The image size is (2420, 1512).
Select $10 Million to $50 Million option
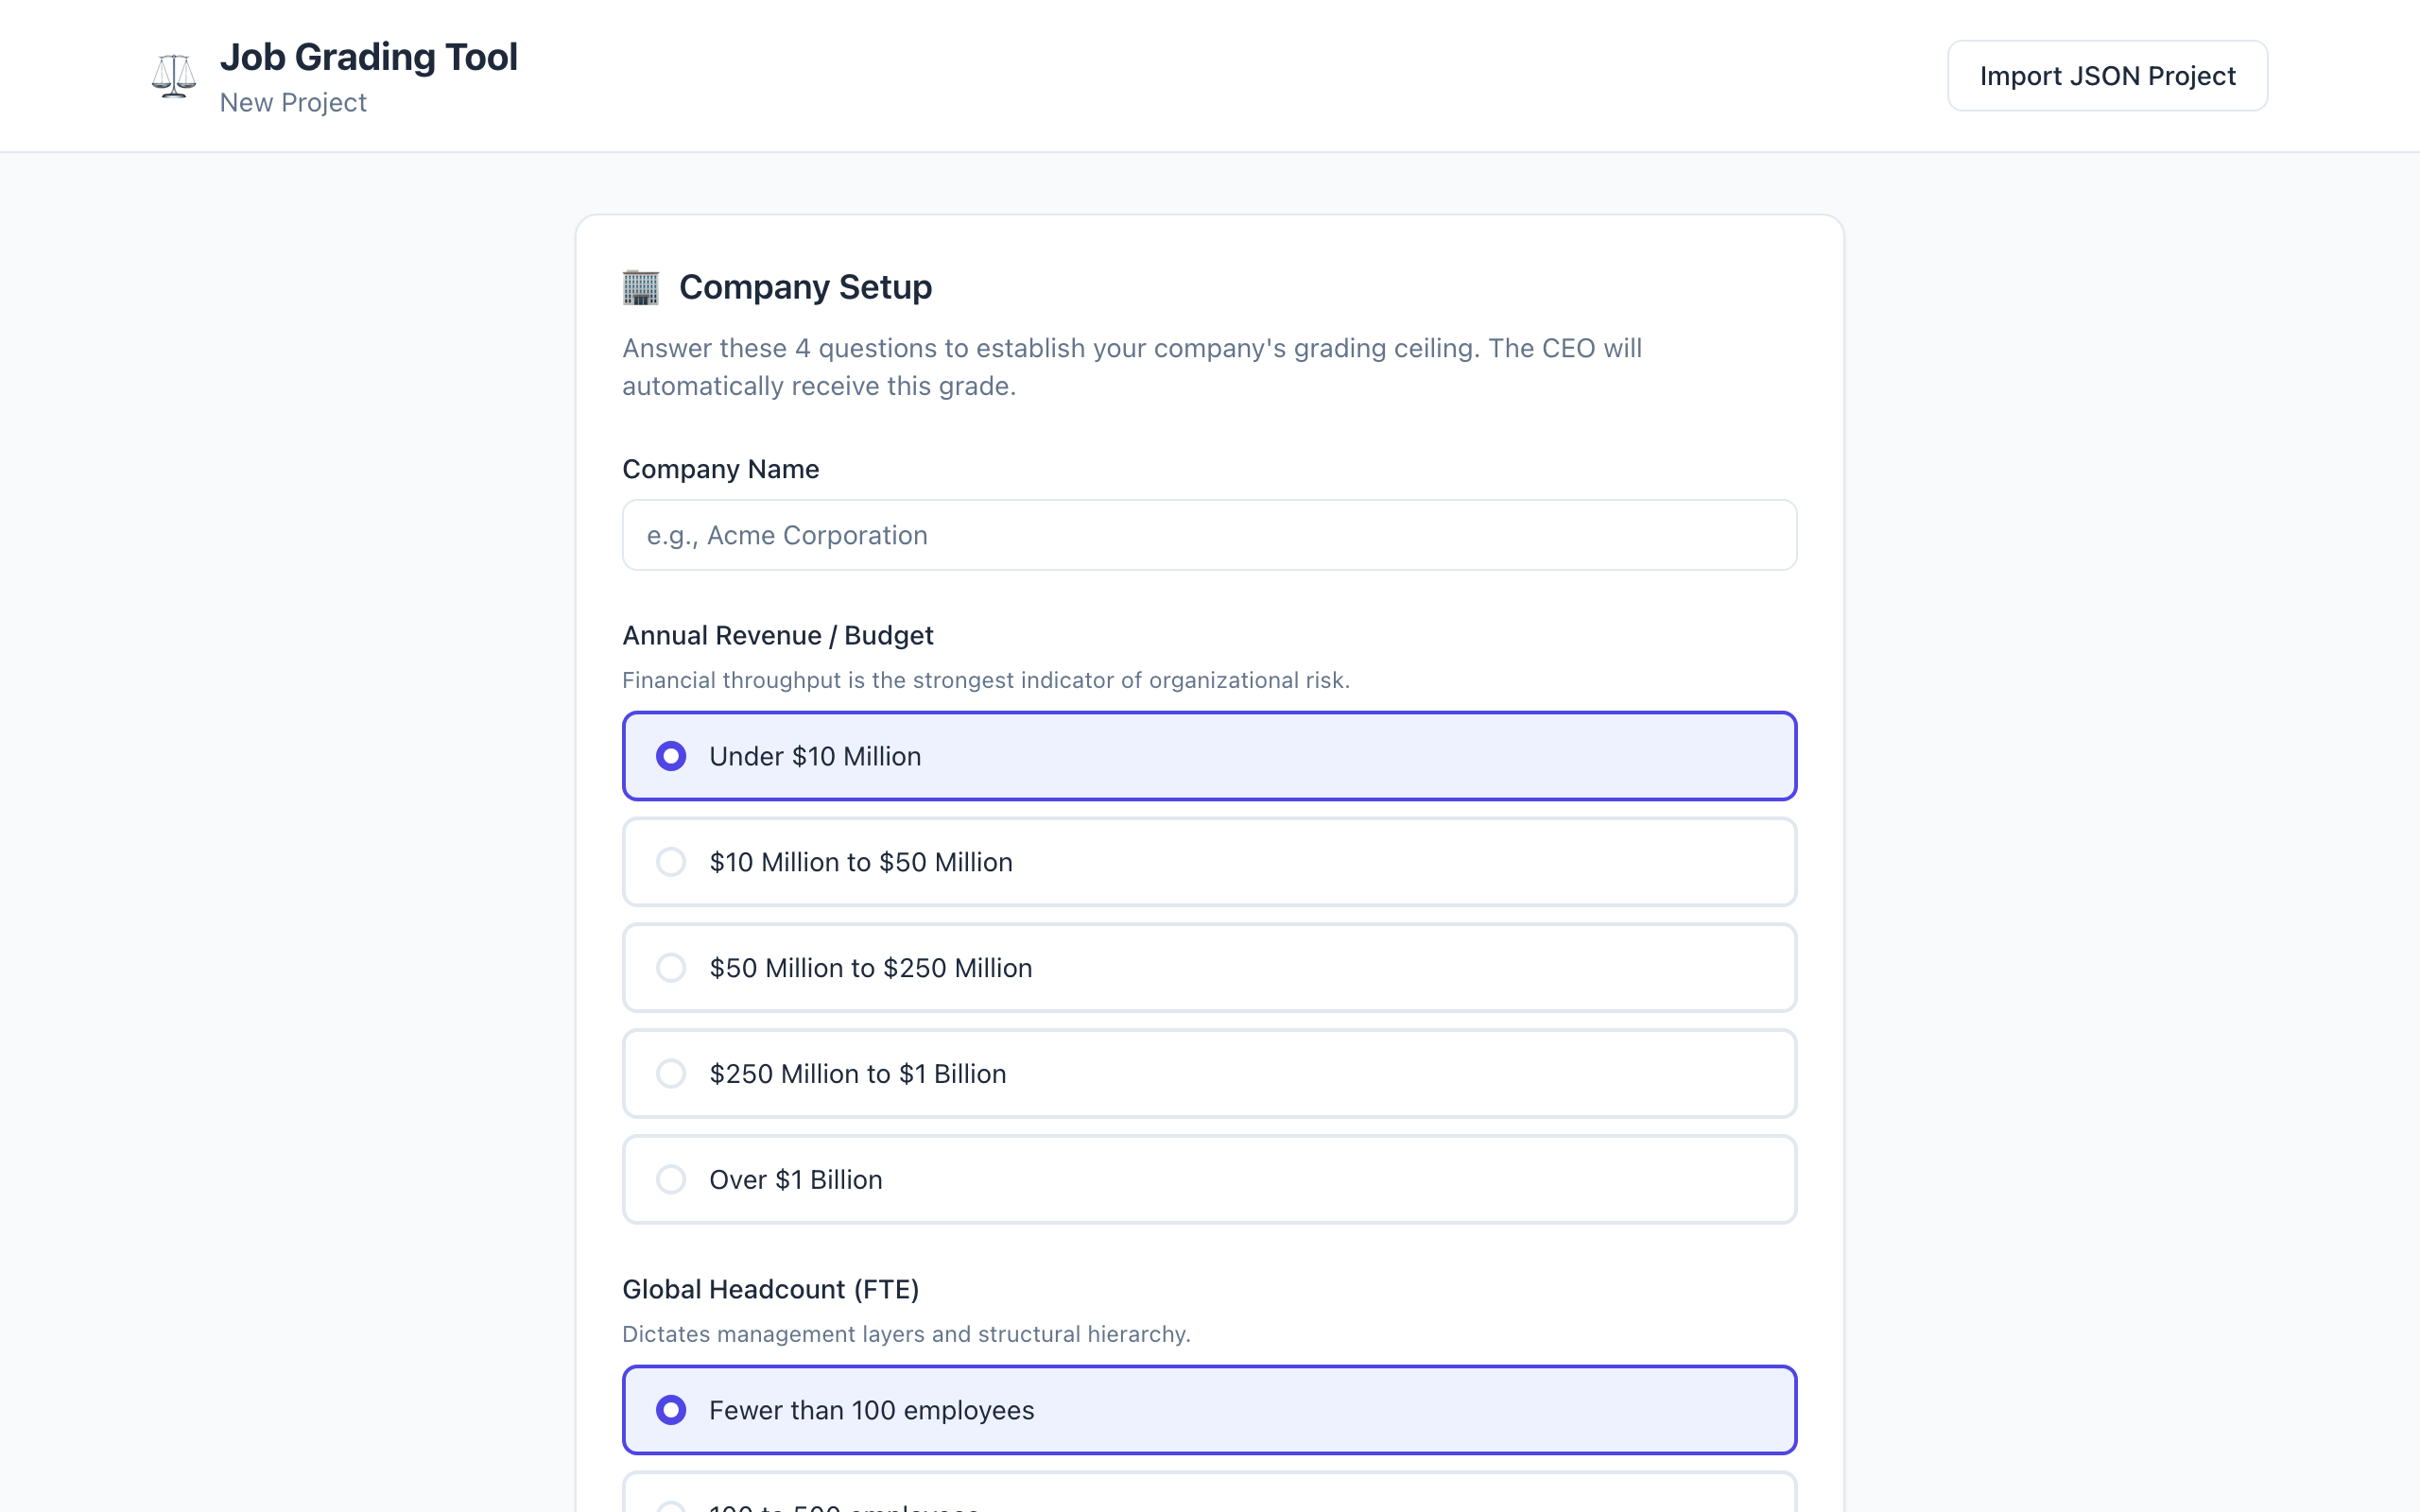[x=1209, y=862]
